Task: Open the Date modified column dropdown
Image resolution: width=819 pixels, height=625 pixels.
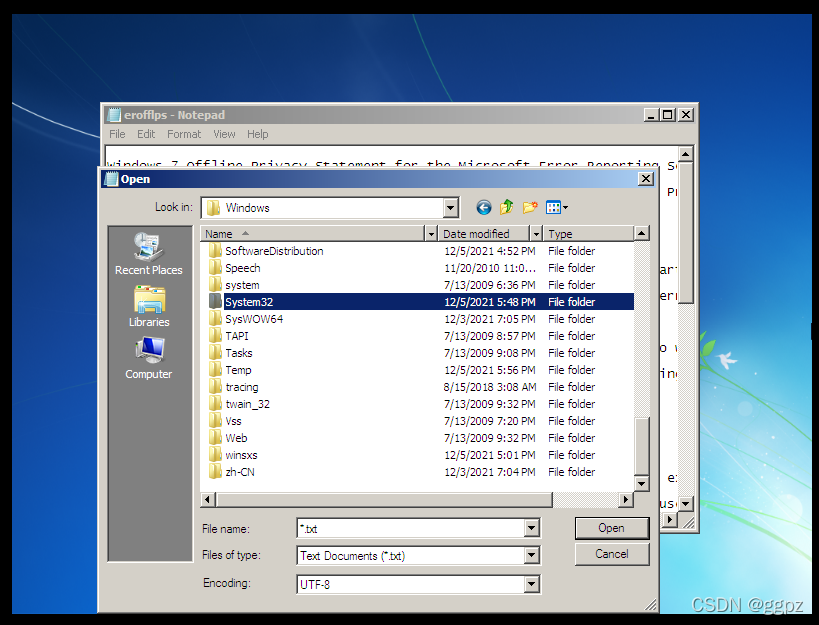Action: click(536, 234)
